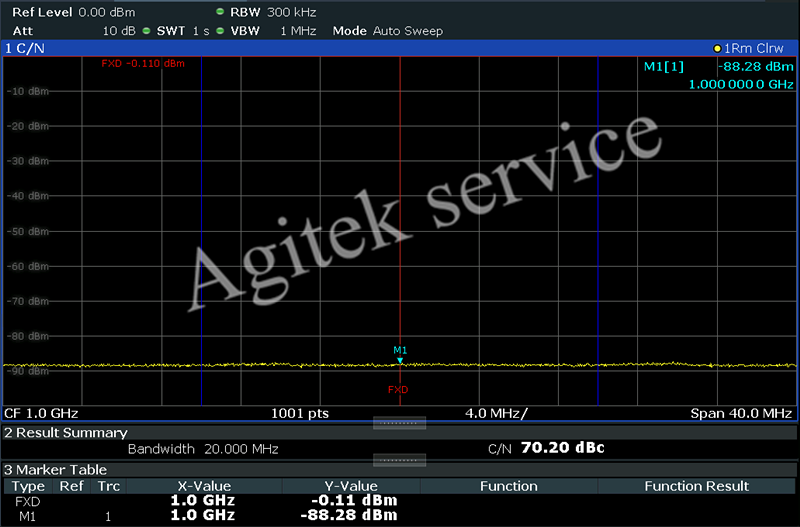This screenshot has height=527, width=800.
Task: Select the C/N 70.20 dBc result
Action: tap(546, 448)
